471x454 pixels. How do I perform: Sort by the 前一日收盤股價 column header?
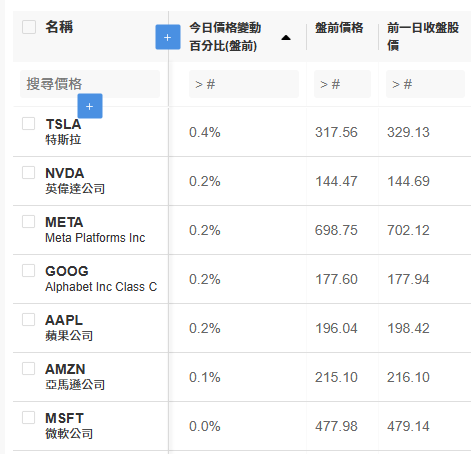(x=423, y=37)
